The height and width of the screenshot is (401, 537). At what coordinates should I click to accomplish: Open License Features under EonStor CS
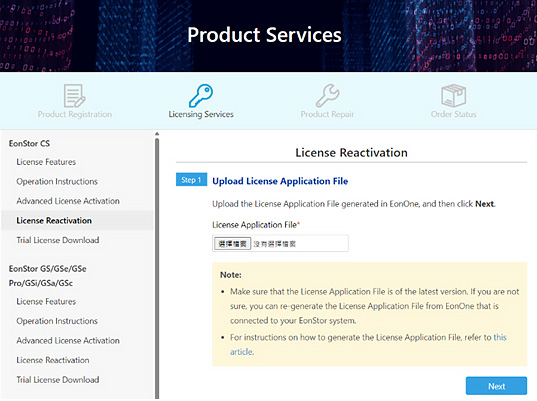point(46,162)
